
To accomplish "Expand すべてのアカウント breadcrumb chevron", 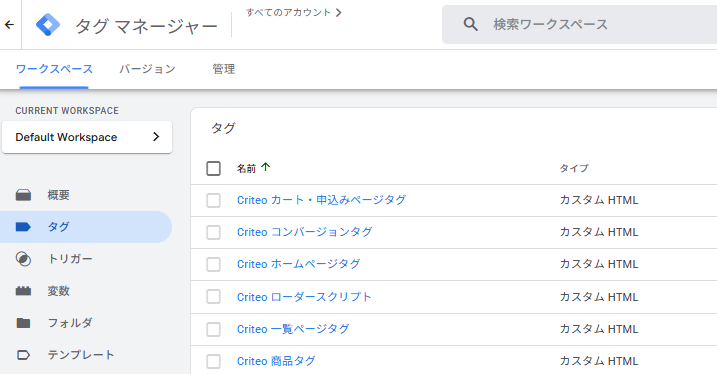I will pos(338,12).
